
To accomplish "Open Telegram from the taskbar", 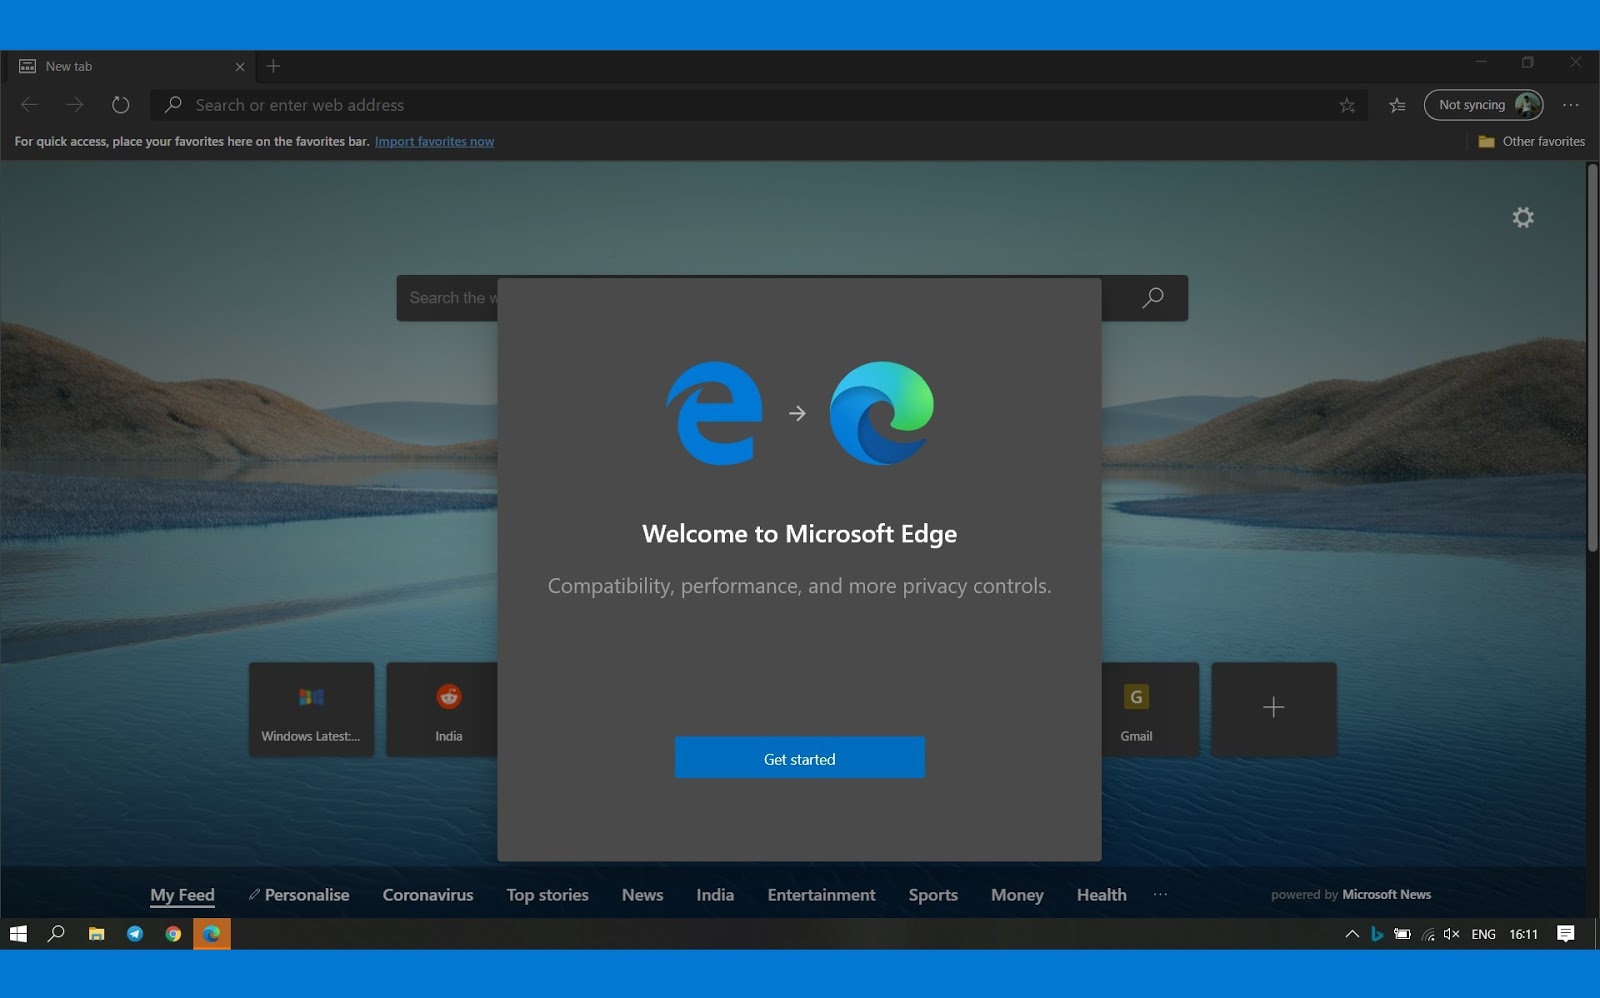I will click(135, 934).
